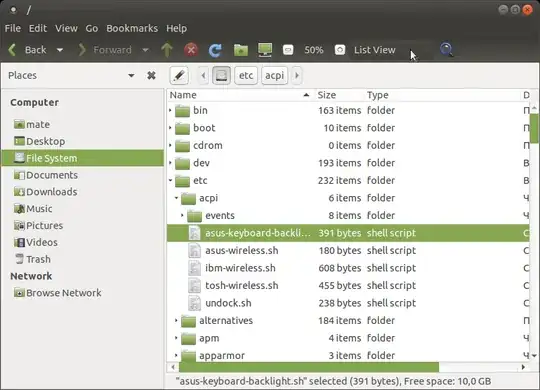Viewport: 540px width, 390px height.
Task: Close the Places side pane
Action: pos(151,75)
